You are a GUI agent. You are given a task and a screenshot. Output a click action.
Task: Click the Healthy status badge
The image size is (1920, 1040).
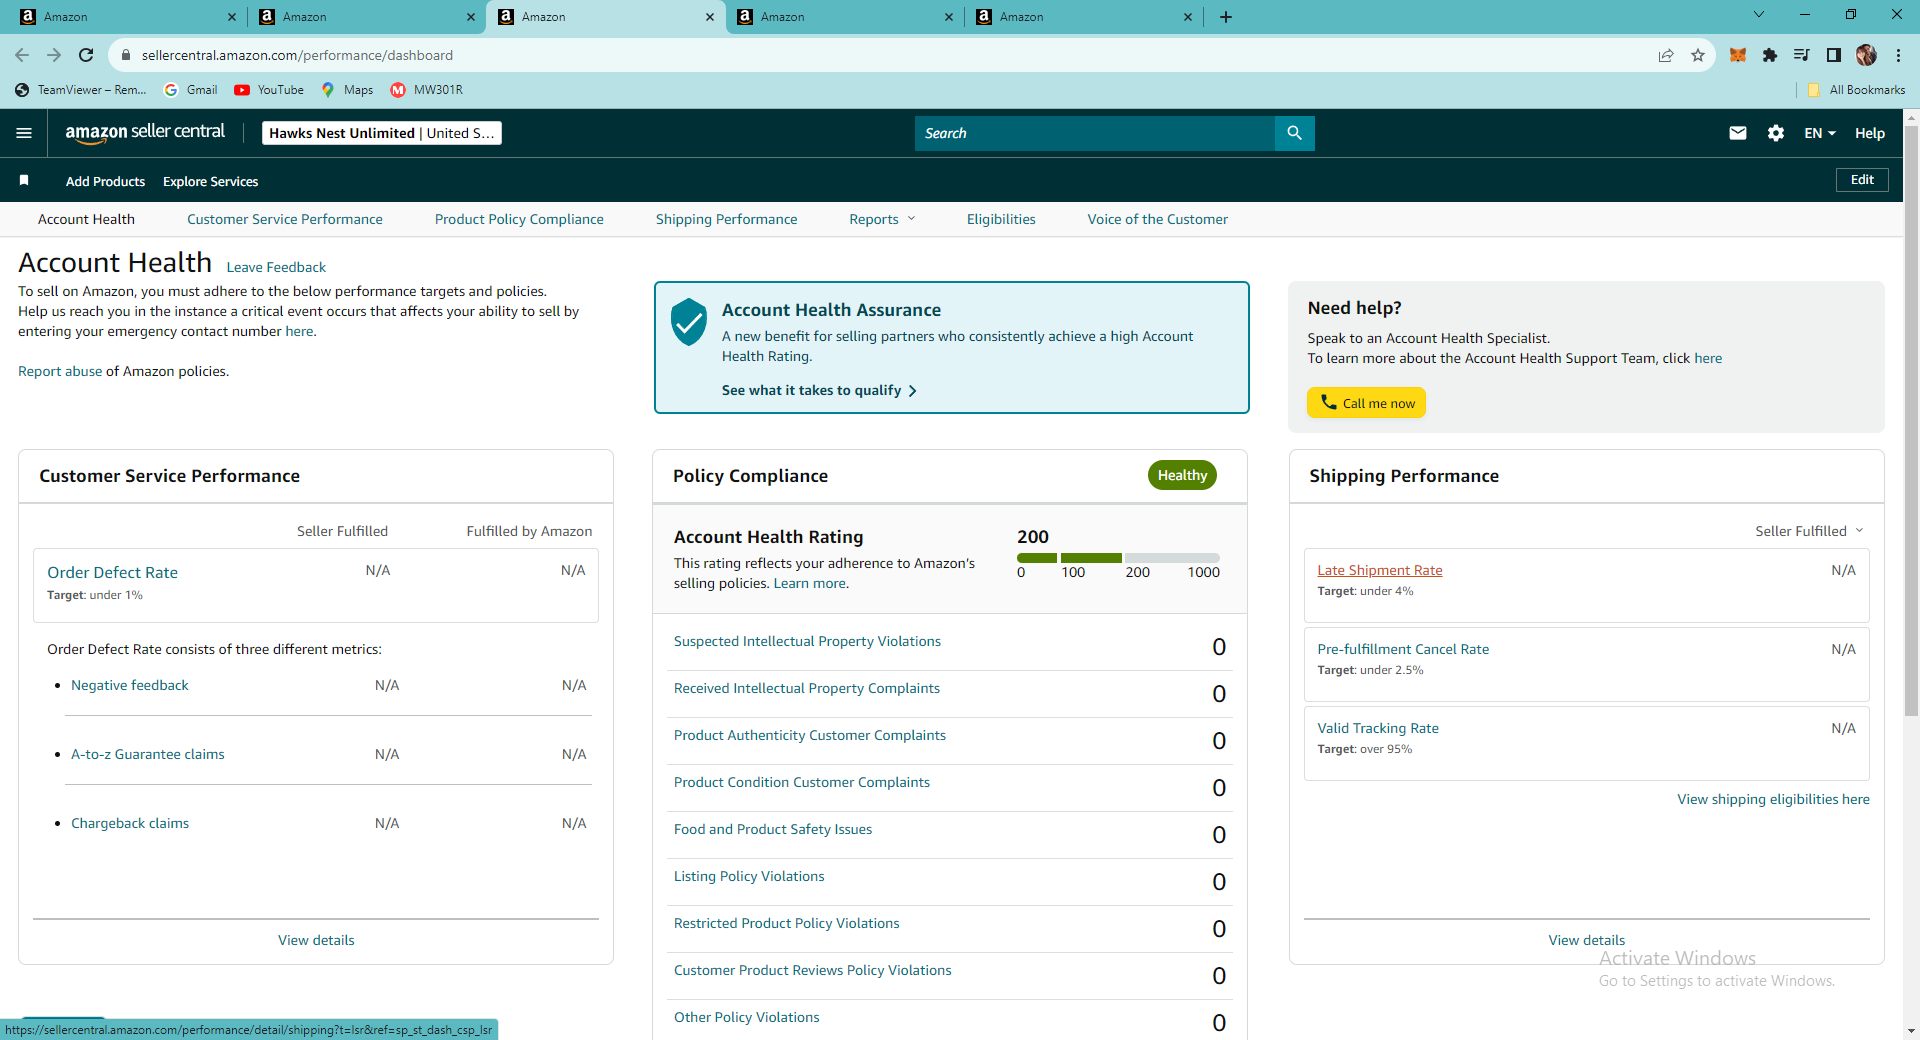(x=1182, y=475)
